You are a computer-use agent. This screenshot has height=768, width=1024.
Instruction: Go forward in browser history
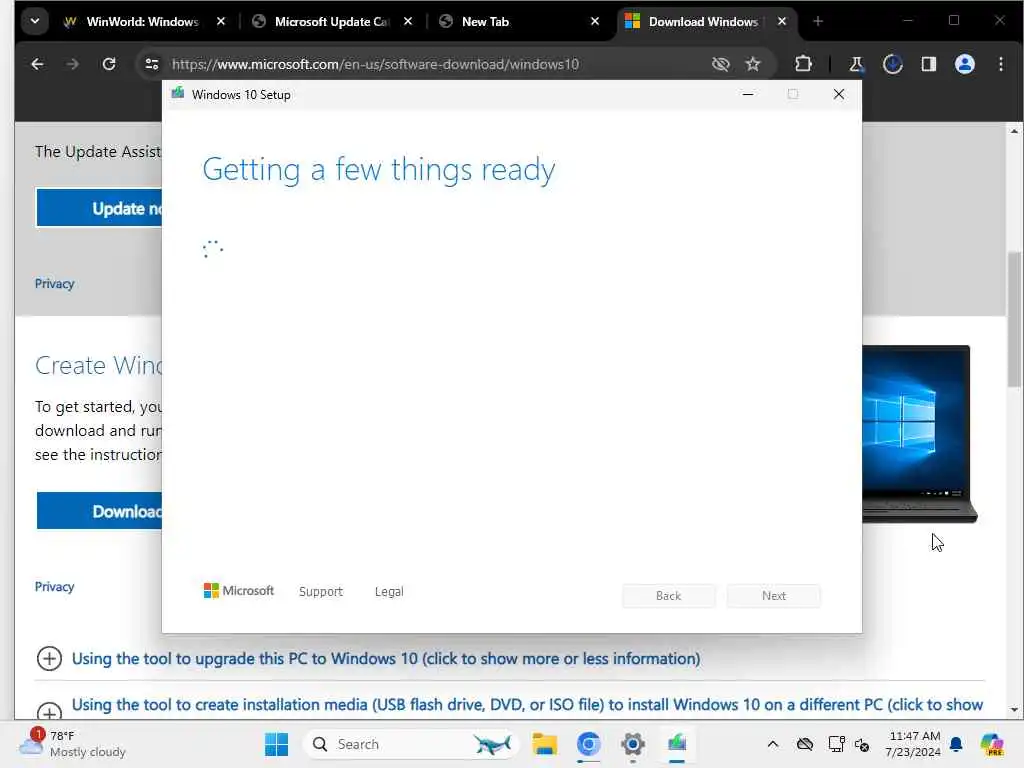tap(72, 64)
